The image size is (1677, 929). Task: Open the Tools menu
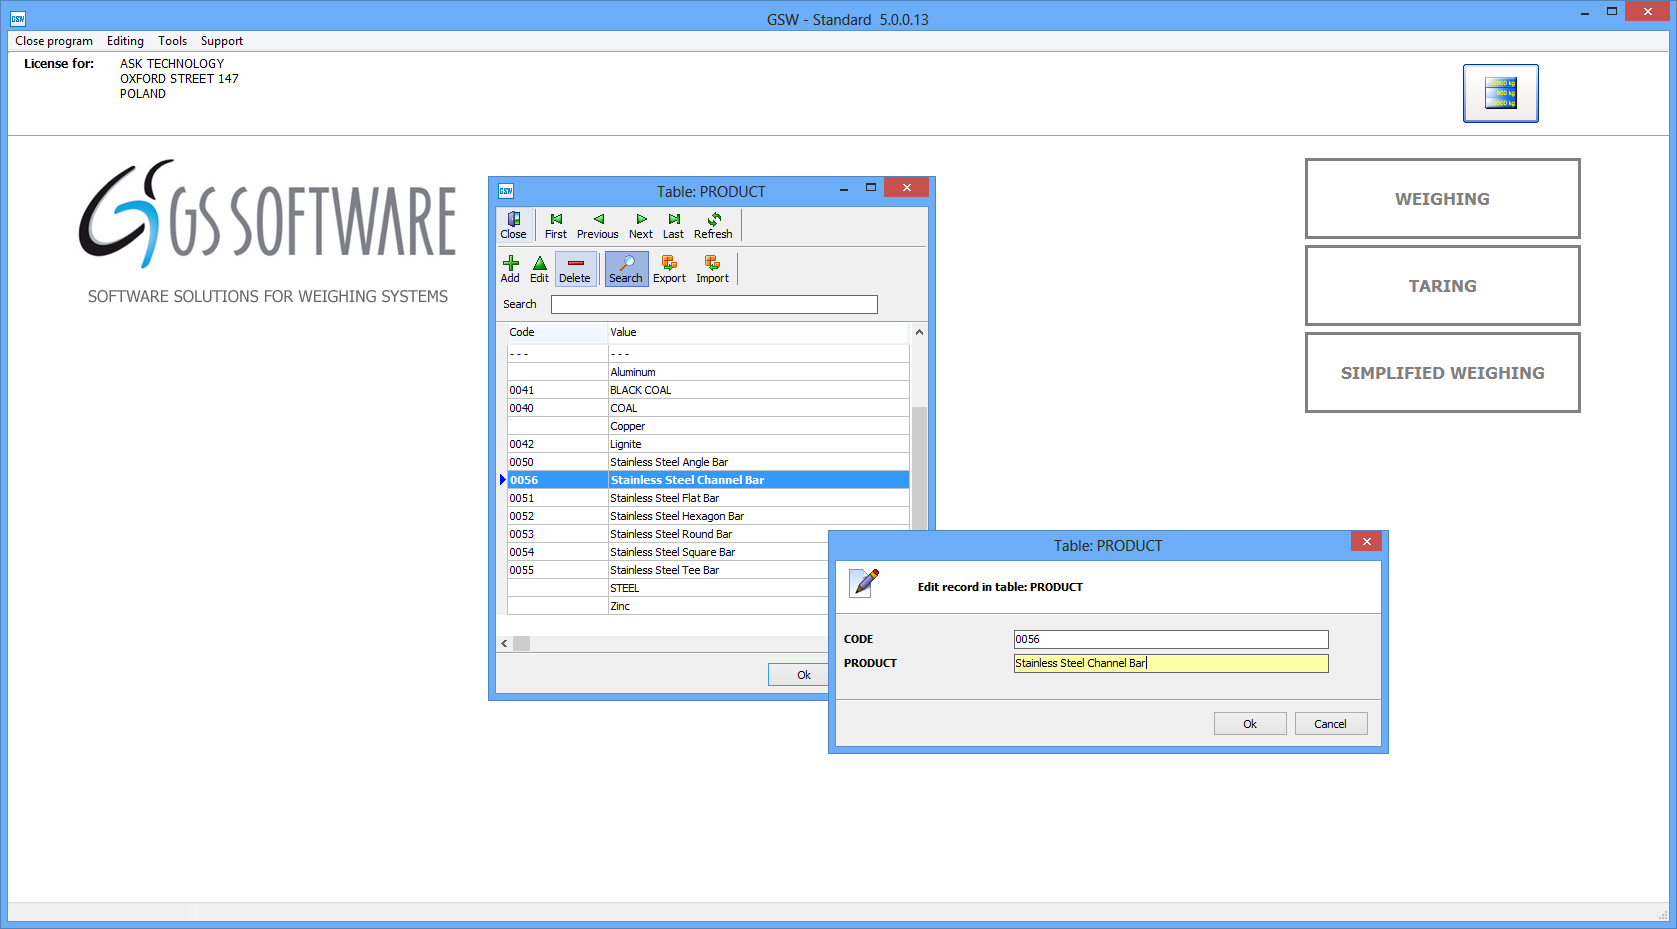172,41
